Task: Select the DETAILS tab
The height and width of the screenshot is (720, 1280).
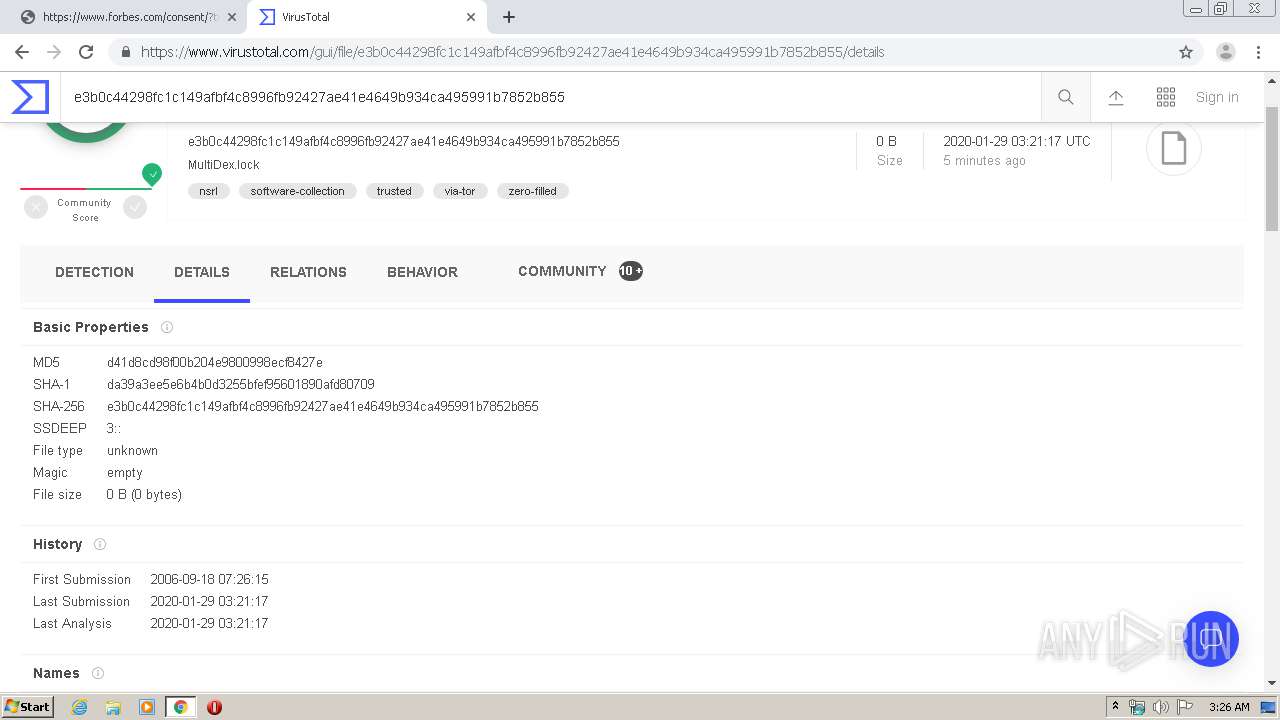Action: pyautogui.click(x=202, y=272)
